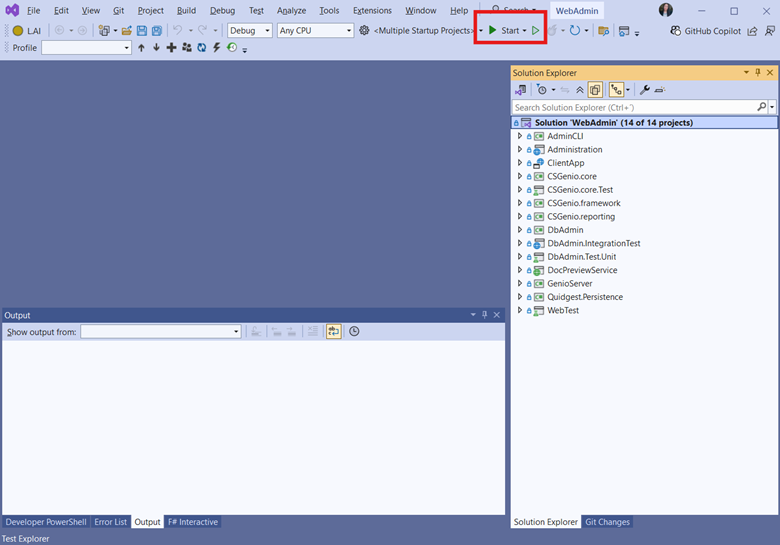
Task: Click Solution Explorer Properties wrench icon
Action: (645, 90)
